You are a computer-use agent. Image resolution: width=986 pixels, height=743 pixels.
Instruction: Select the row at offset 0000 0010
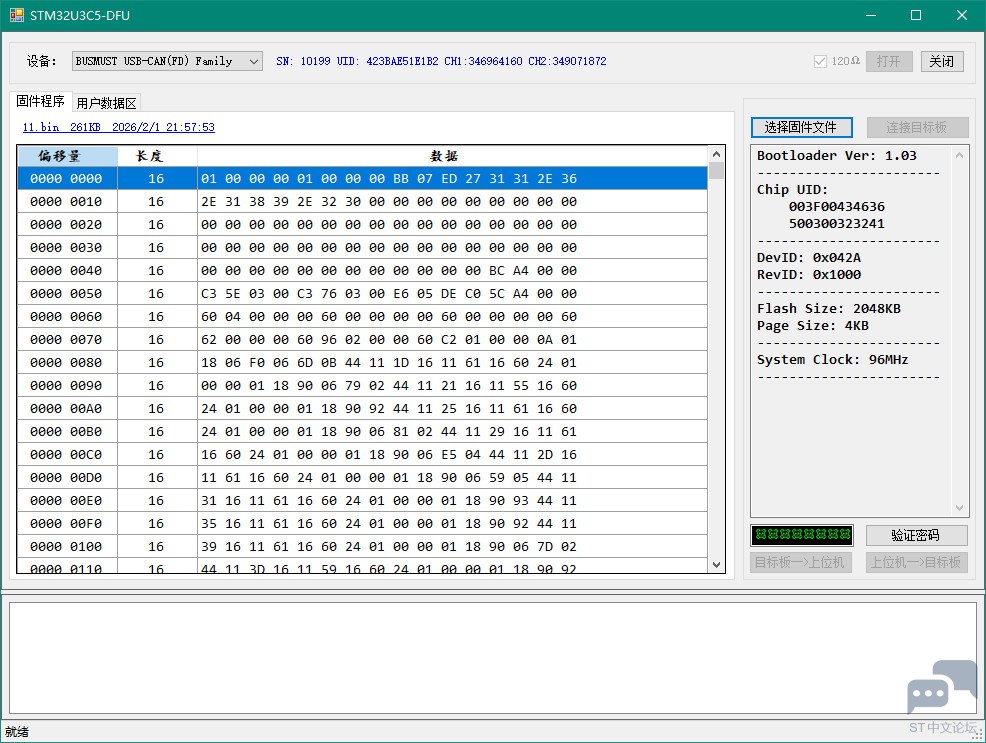362,201
